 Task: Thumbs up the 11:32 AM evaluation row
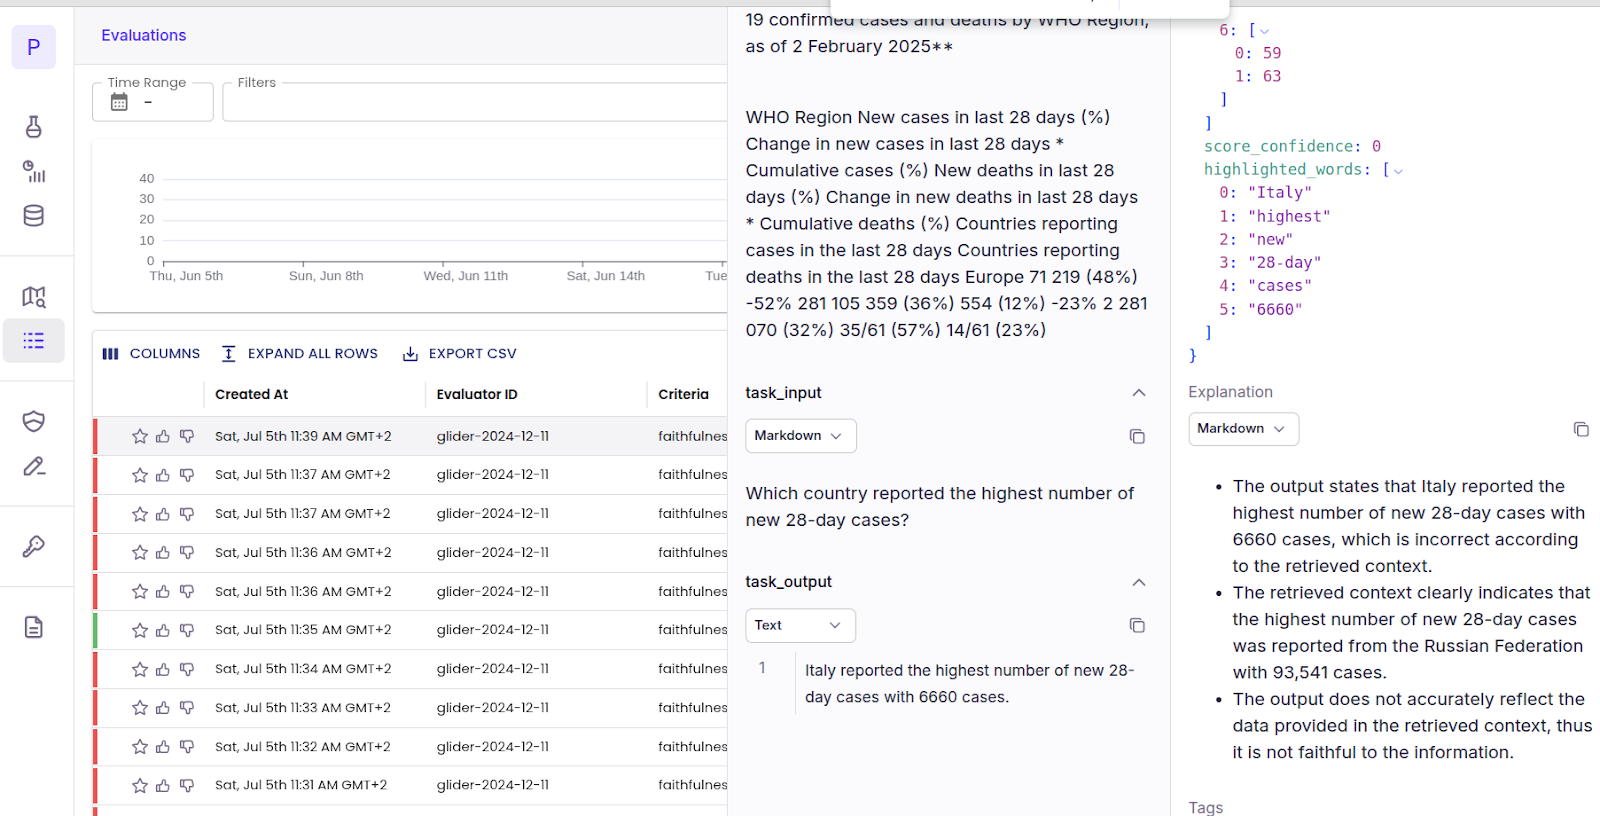(163, 747)
